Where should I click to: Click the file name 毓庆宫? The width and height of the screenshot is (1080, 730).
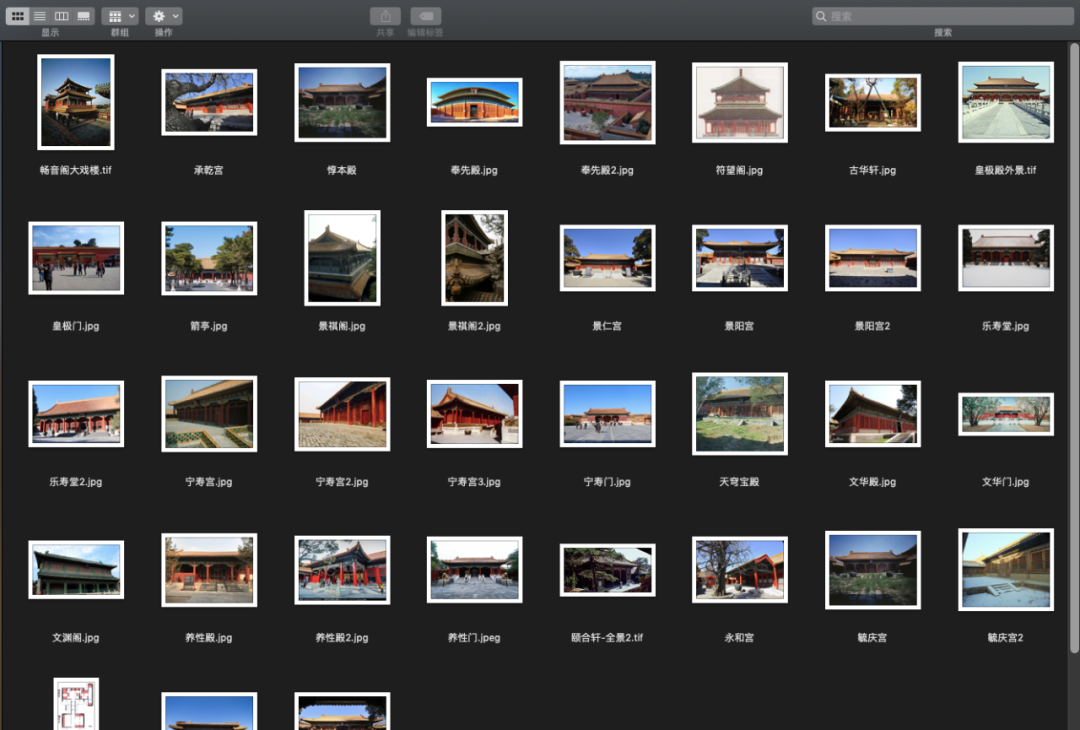(x=873, y=637)
